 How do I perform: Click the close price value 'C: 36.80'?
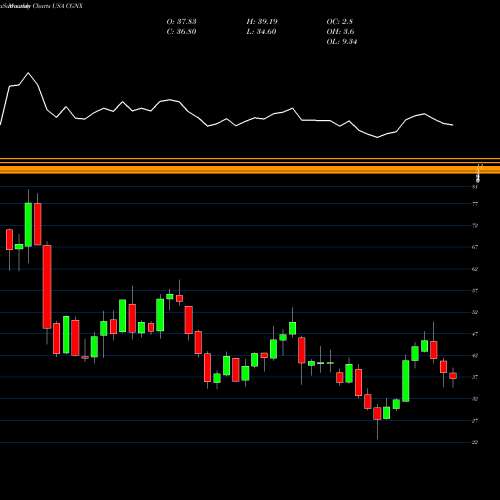tap(181, 32)
